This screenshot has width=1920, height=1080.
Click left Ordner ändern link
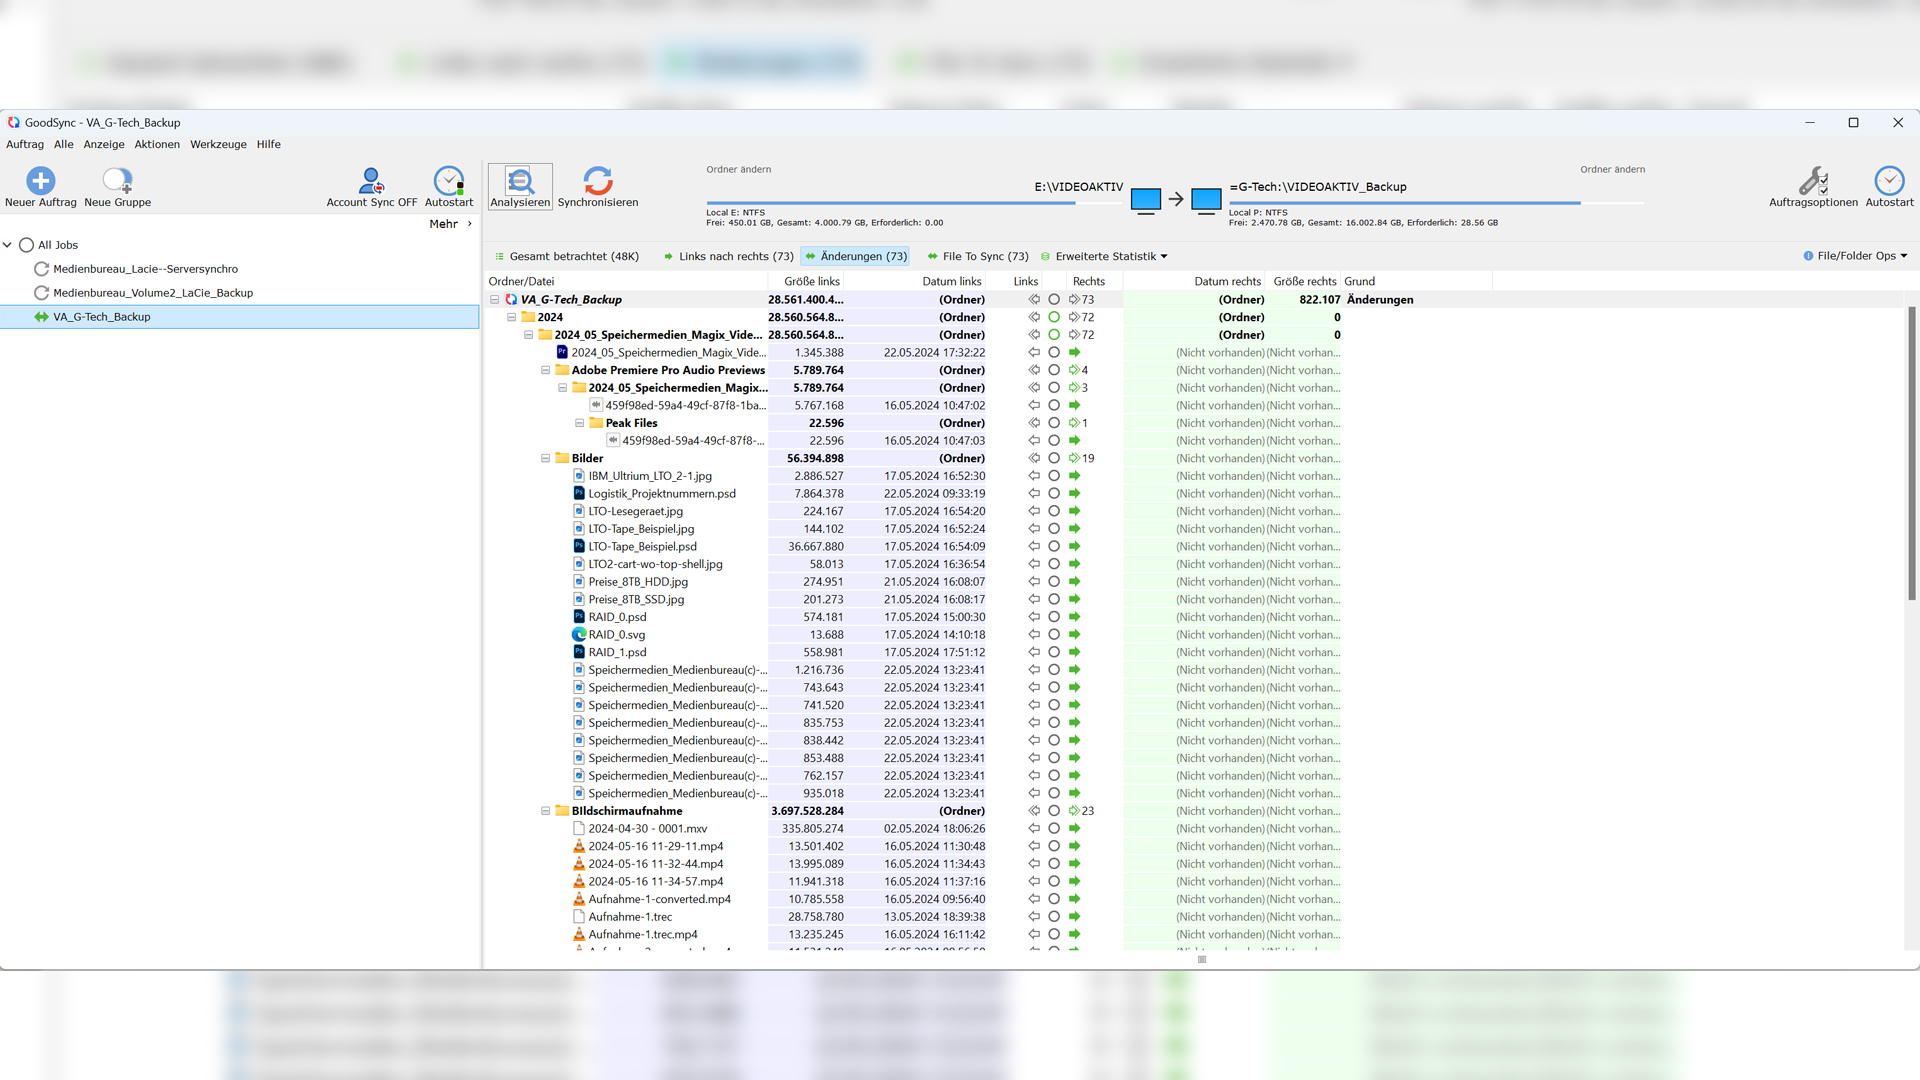click(x=738, y=169)
